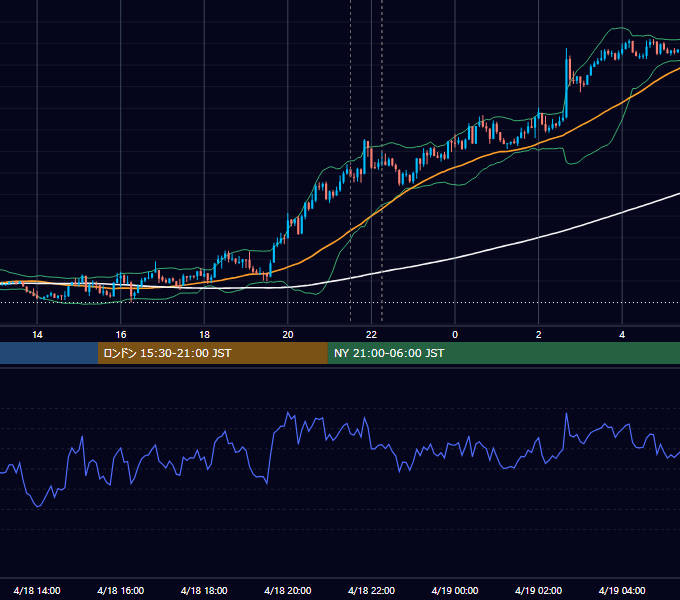Click the NY 21:00-06:00 JST session bar
This screenshot has height=600, width=680.
click(503, 353)
